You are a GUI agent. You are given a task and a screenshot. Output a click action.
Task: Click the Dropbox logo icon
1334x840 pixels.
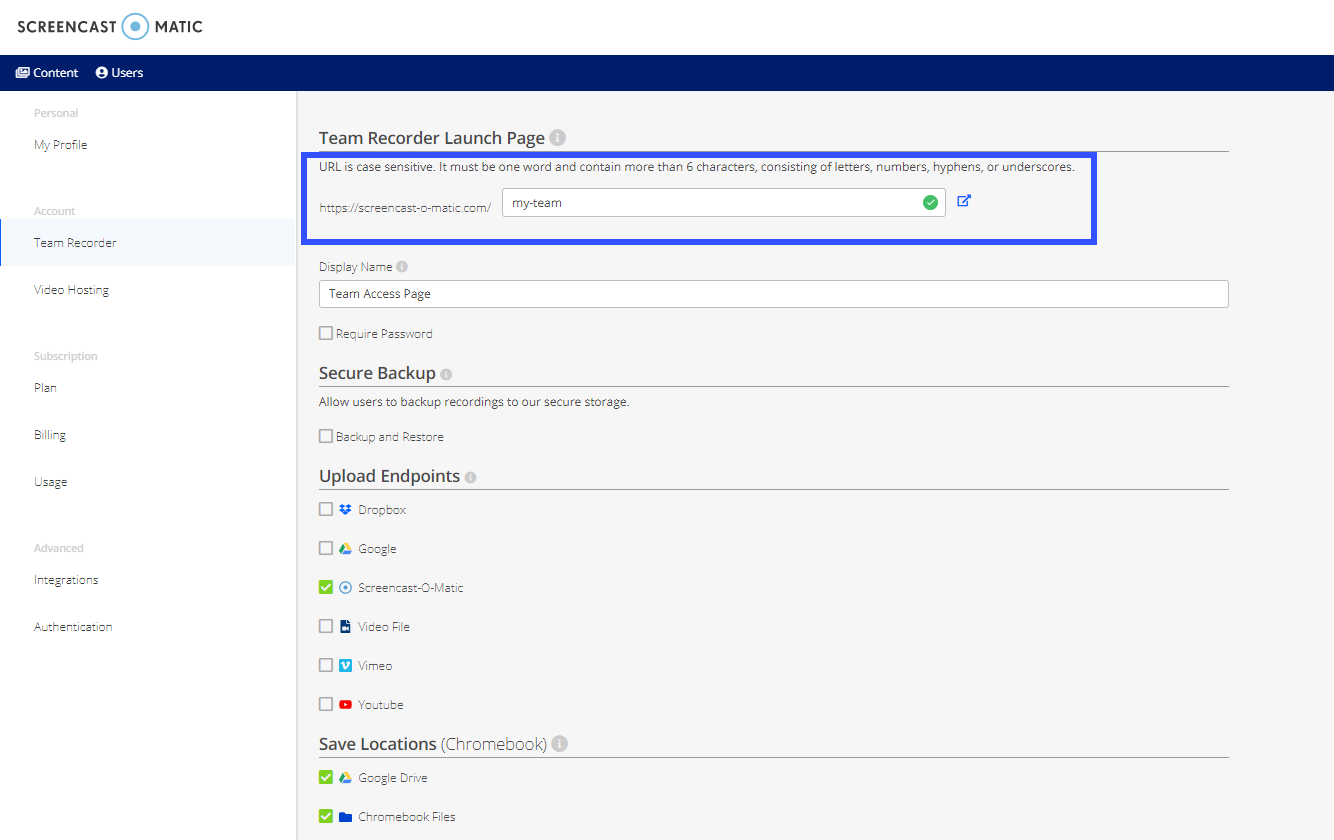[346, 509]
